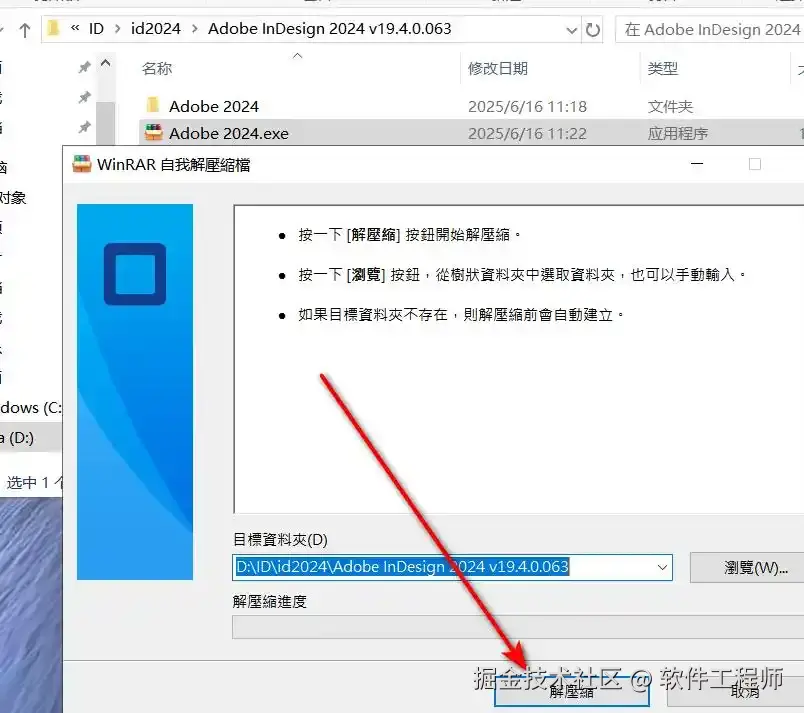Minimize the WinRAR self-extractor window
The width and height of the screenshot is (804, 713).
point(697,164)
